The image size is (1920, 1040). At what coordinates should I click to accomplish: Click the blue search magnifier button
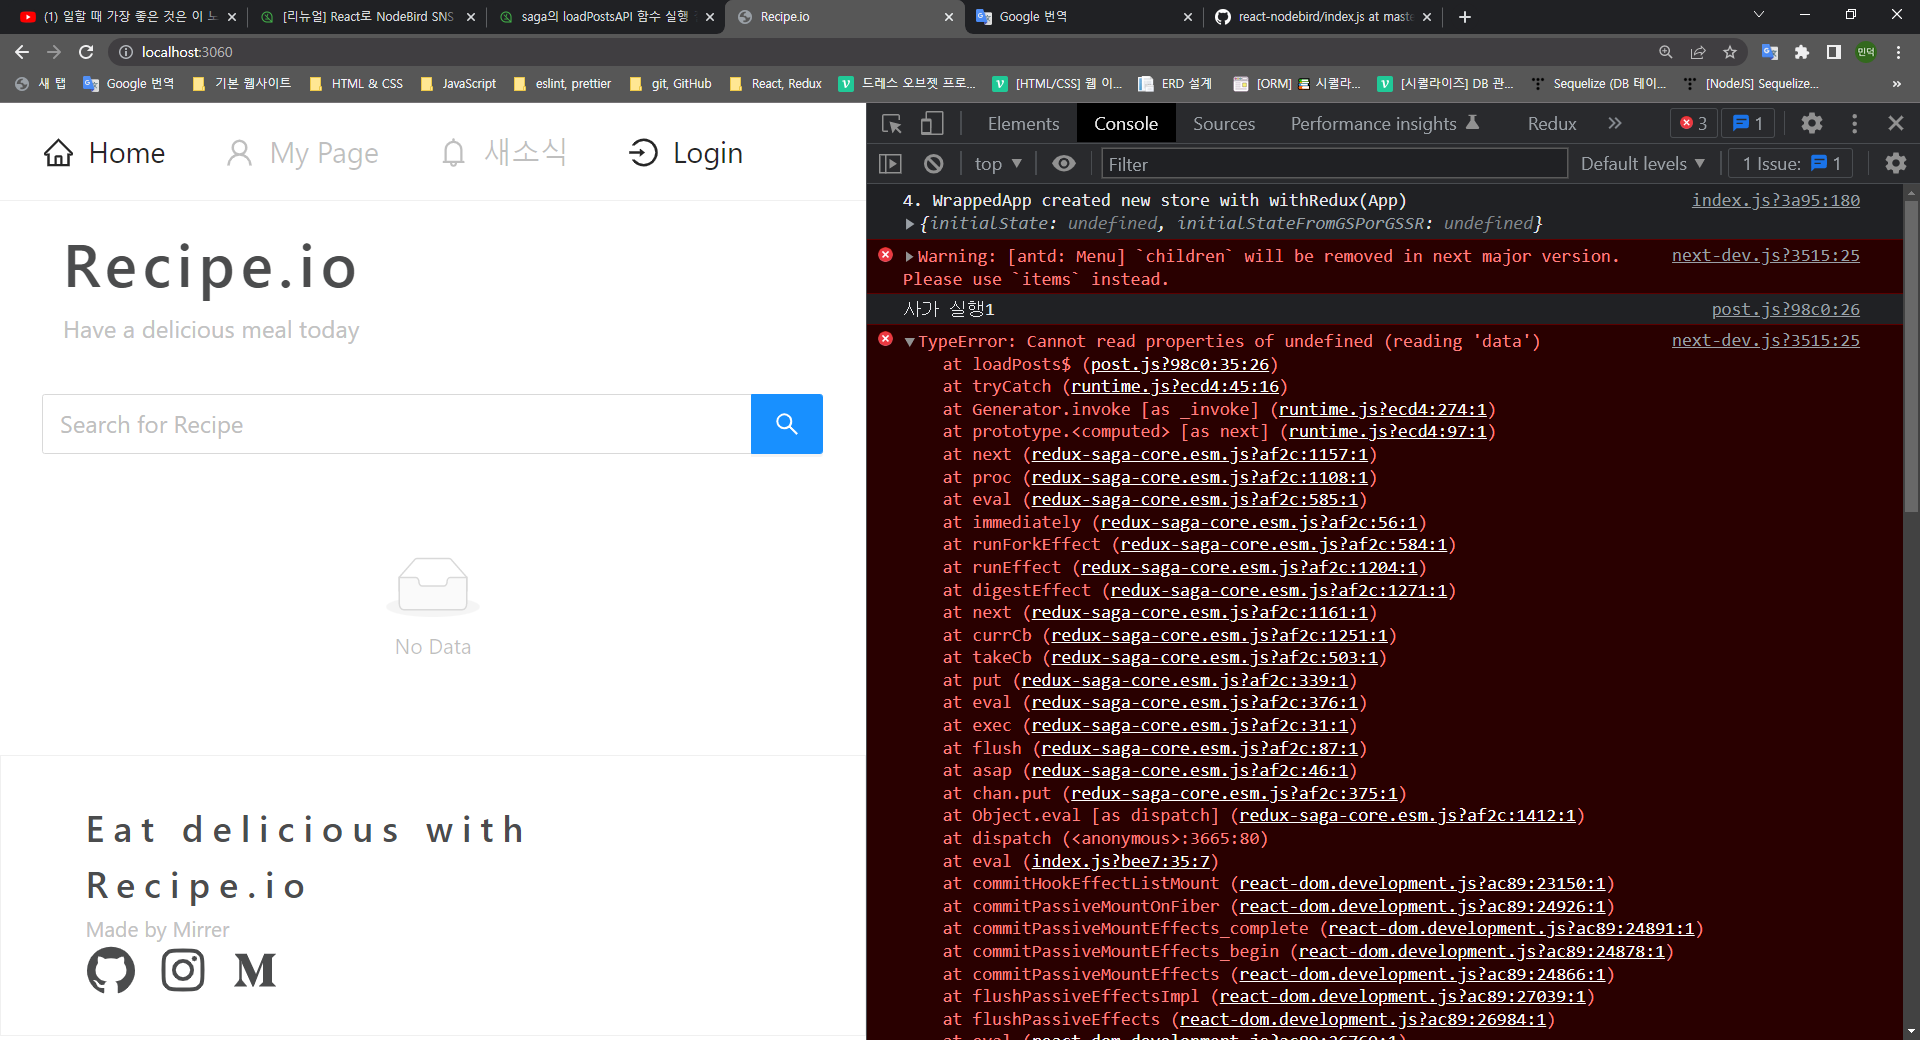787,424
